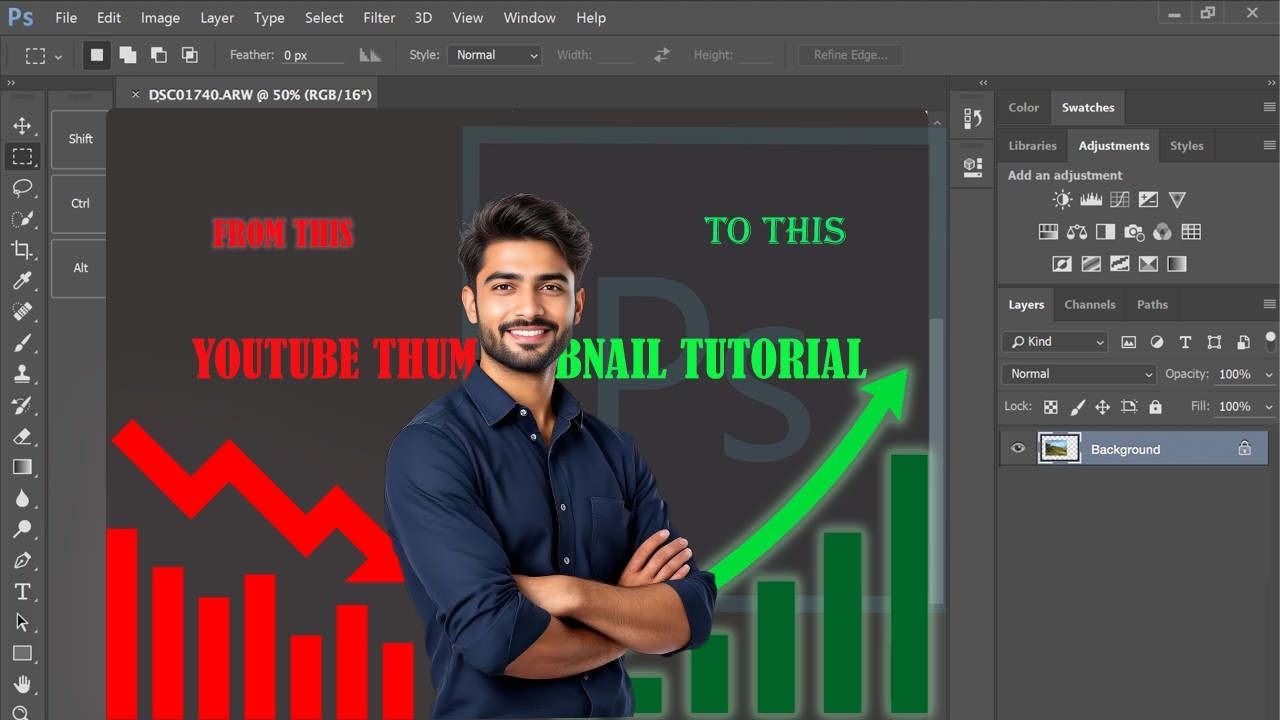This screenshot has height=720, width=1280.
Task: Switch to the Channels tab
Action: click(1089, 305)
